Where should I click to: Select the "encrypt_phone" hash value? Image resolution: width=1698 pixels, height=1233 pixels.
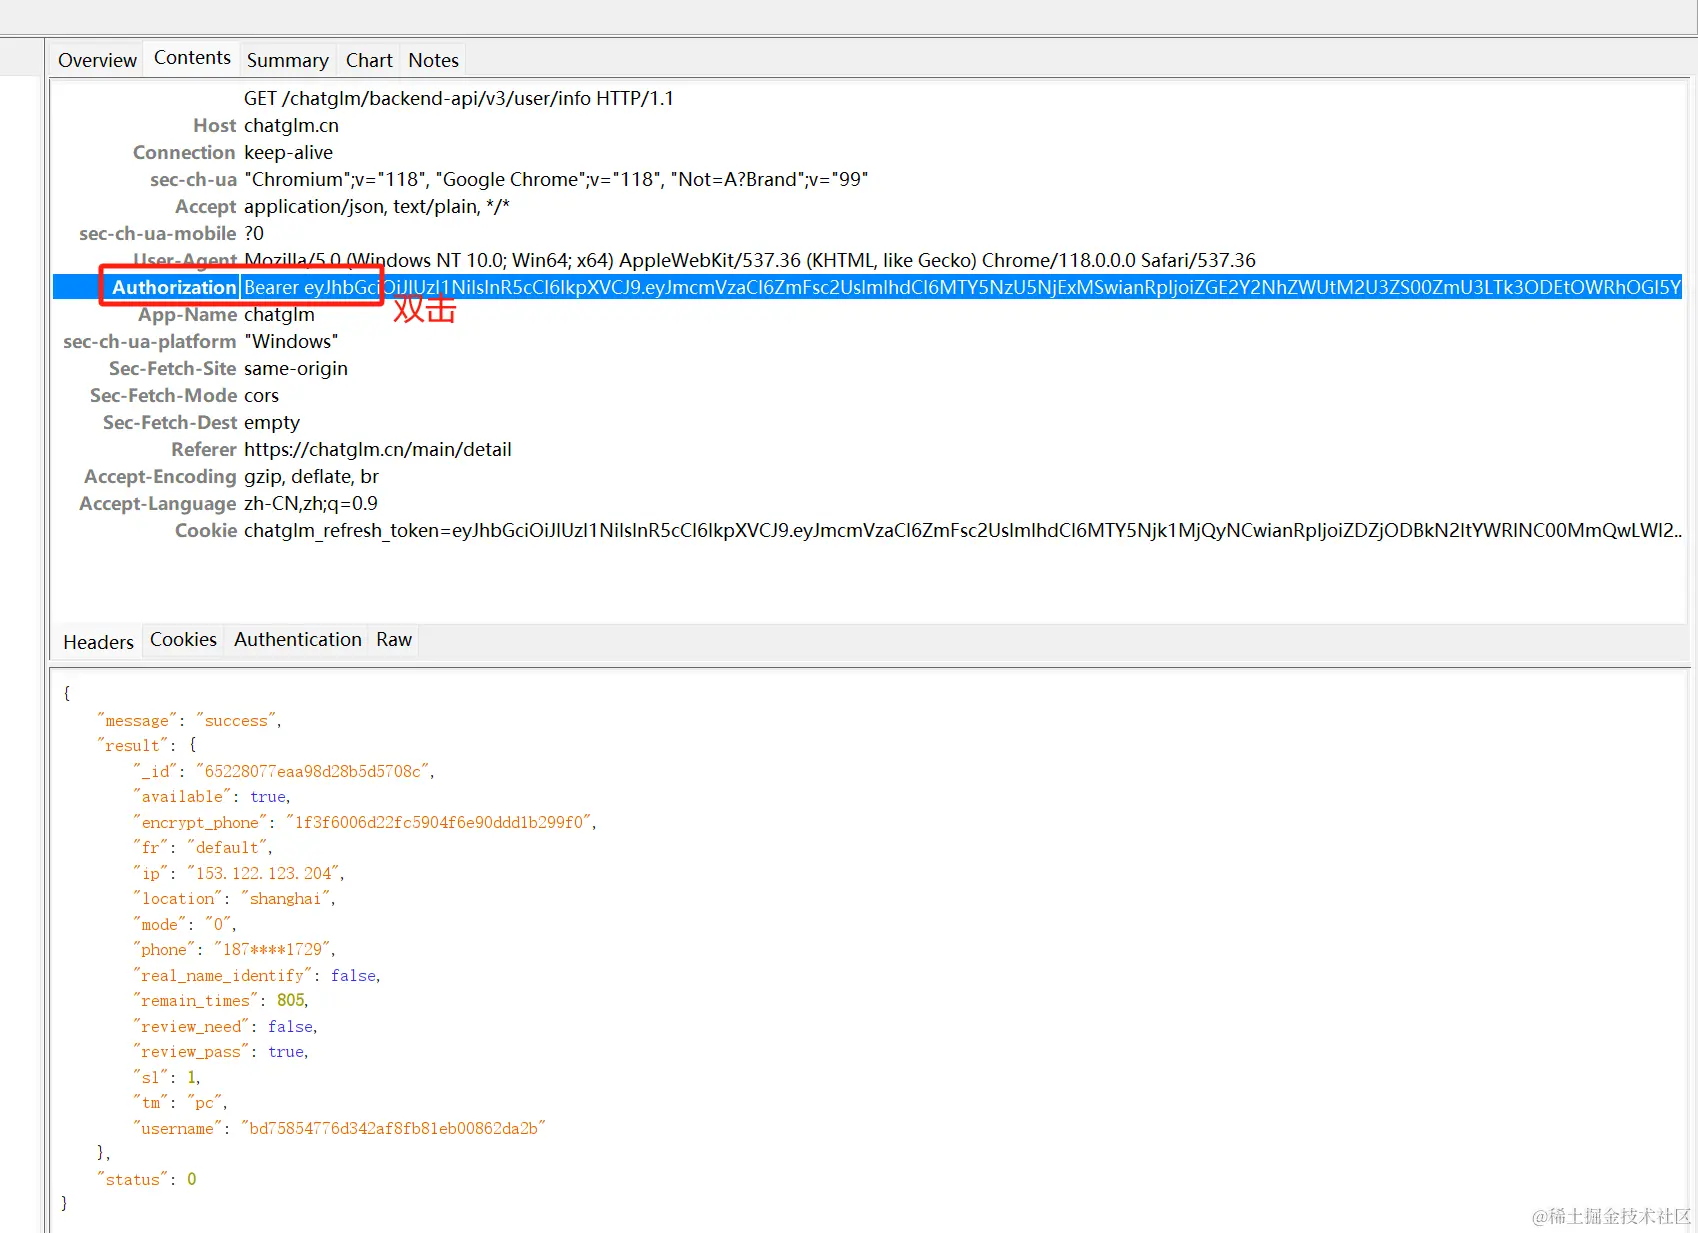(439, 822)
